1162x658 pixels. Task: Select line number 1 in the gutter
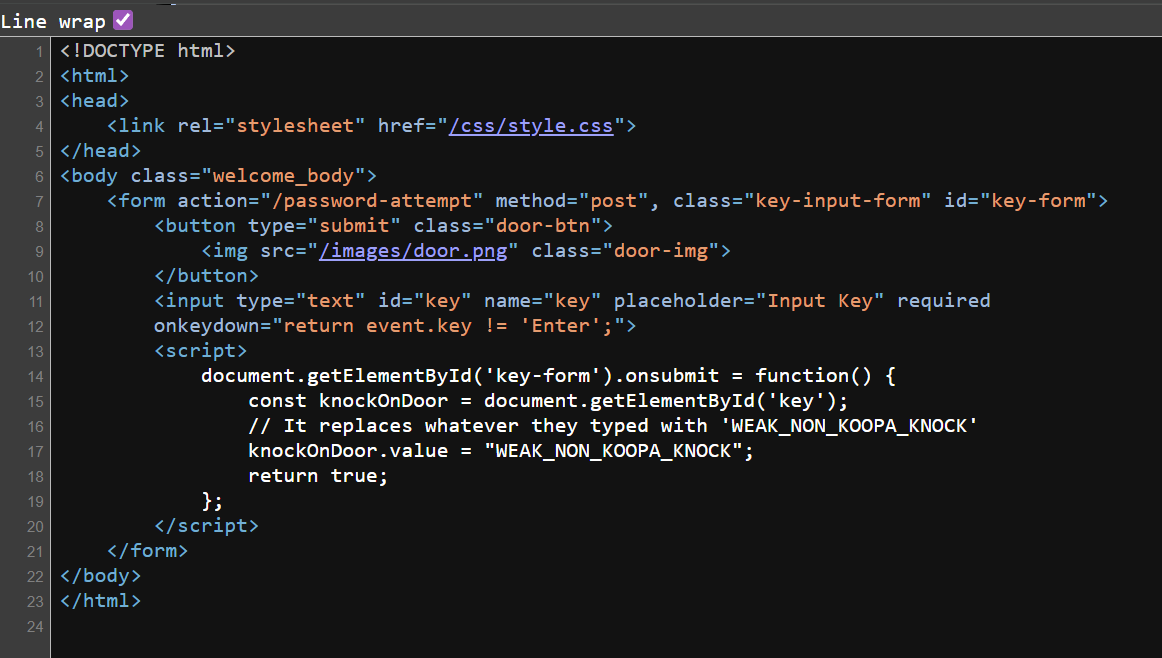point(39,50)
